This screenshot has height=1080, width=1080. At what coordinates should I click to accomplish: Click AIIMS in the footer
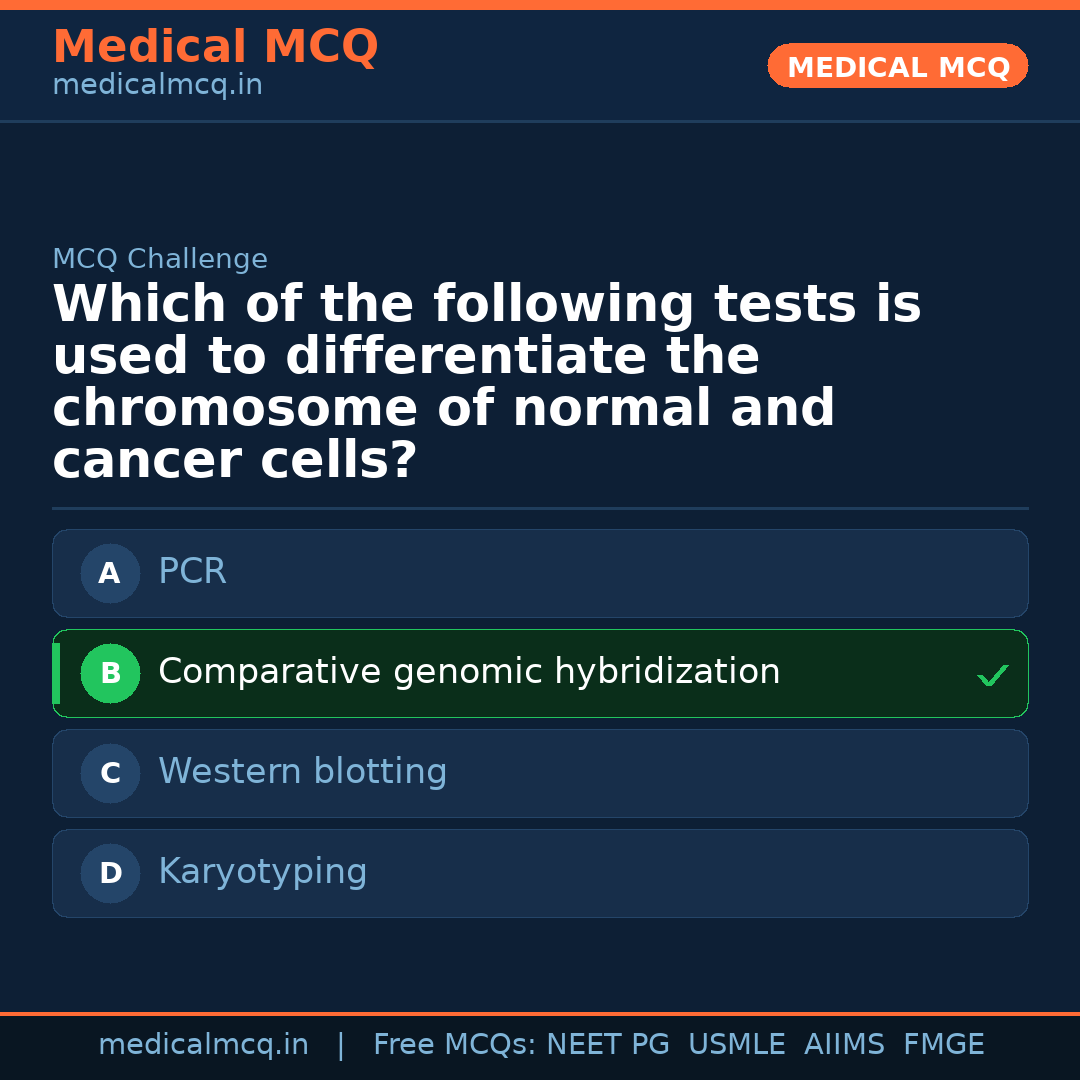[844, 1045]
